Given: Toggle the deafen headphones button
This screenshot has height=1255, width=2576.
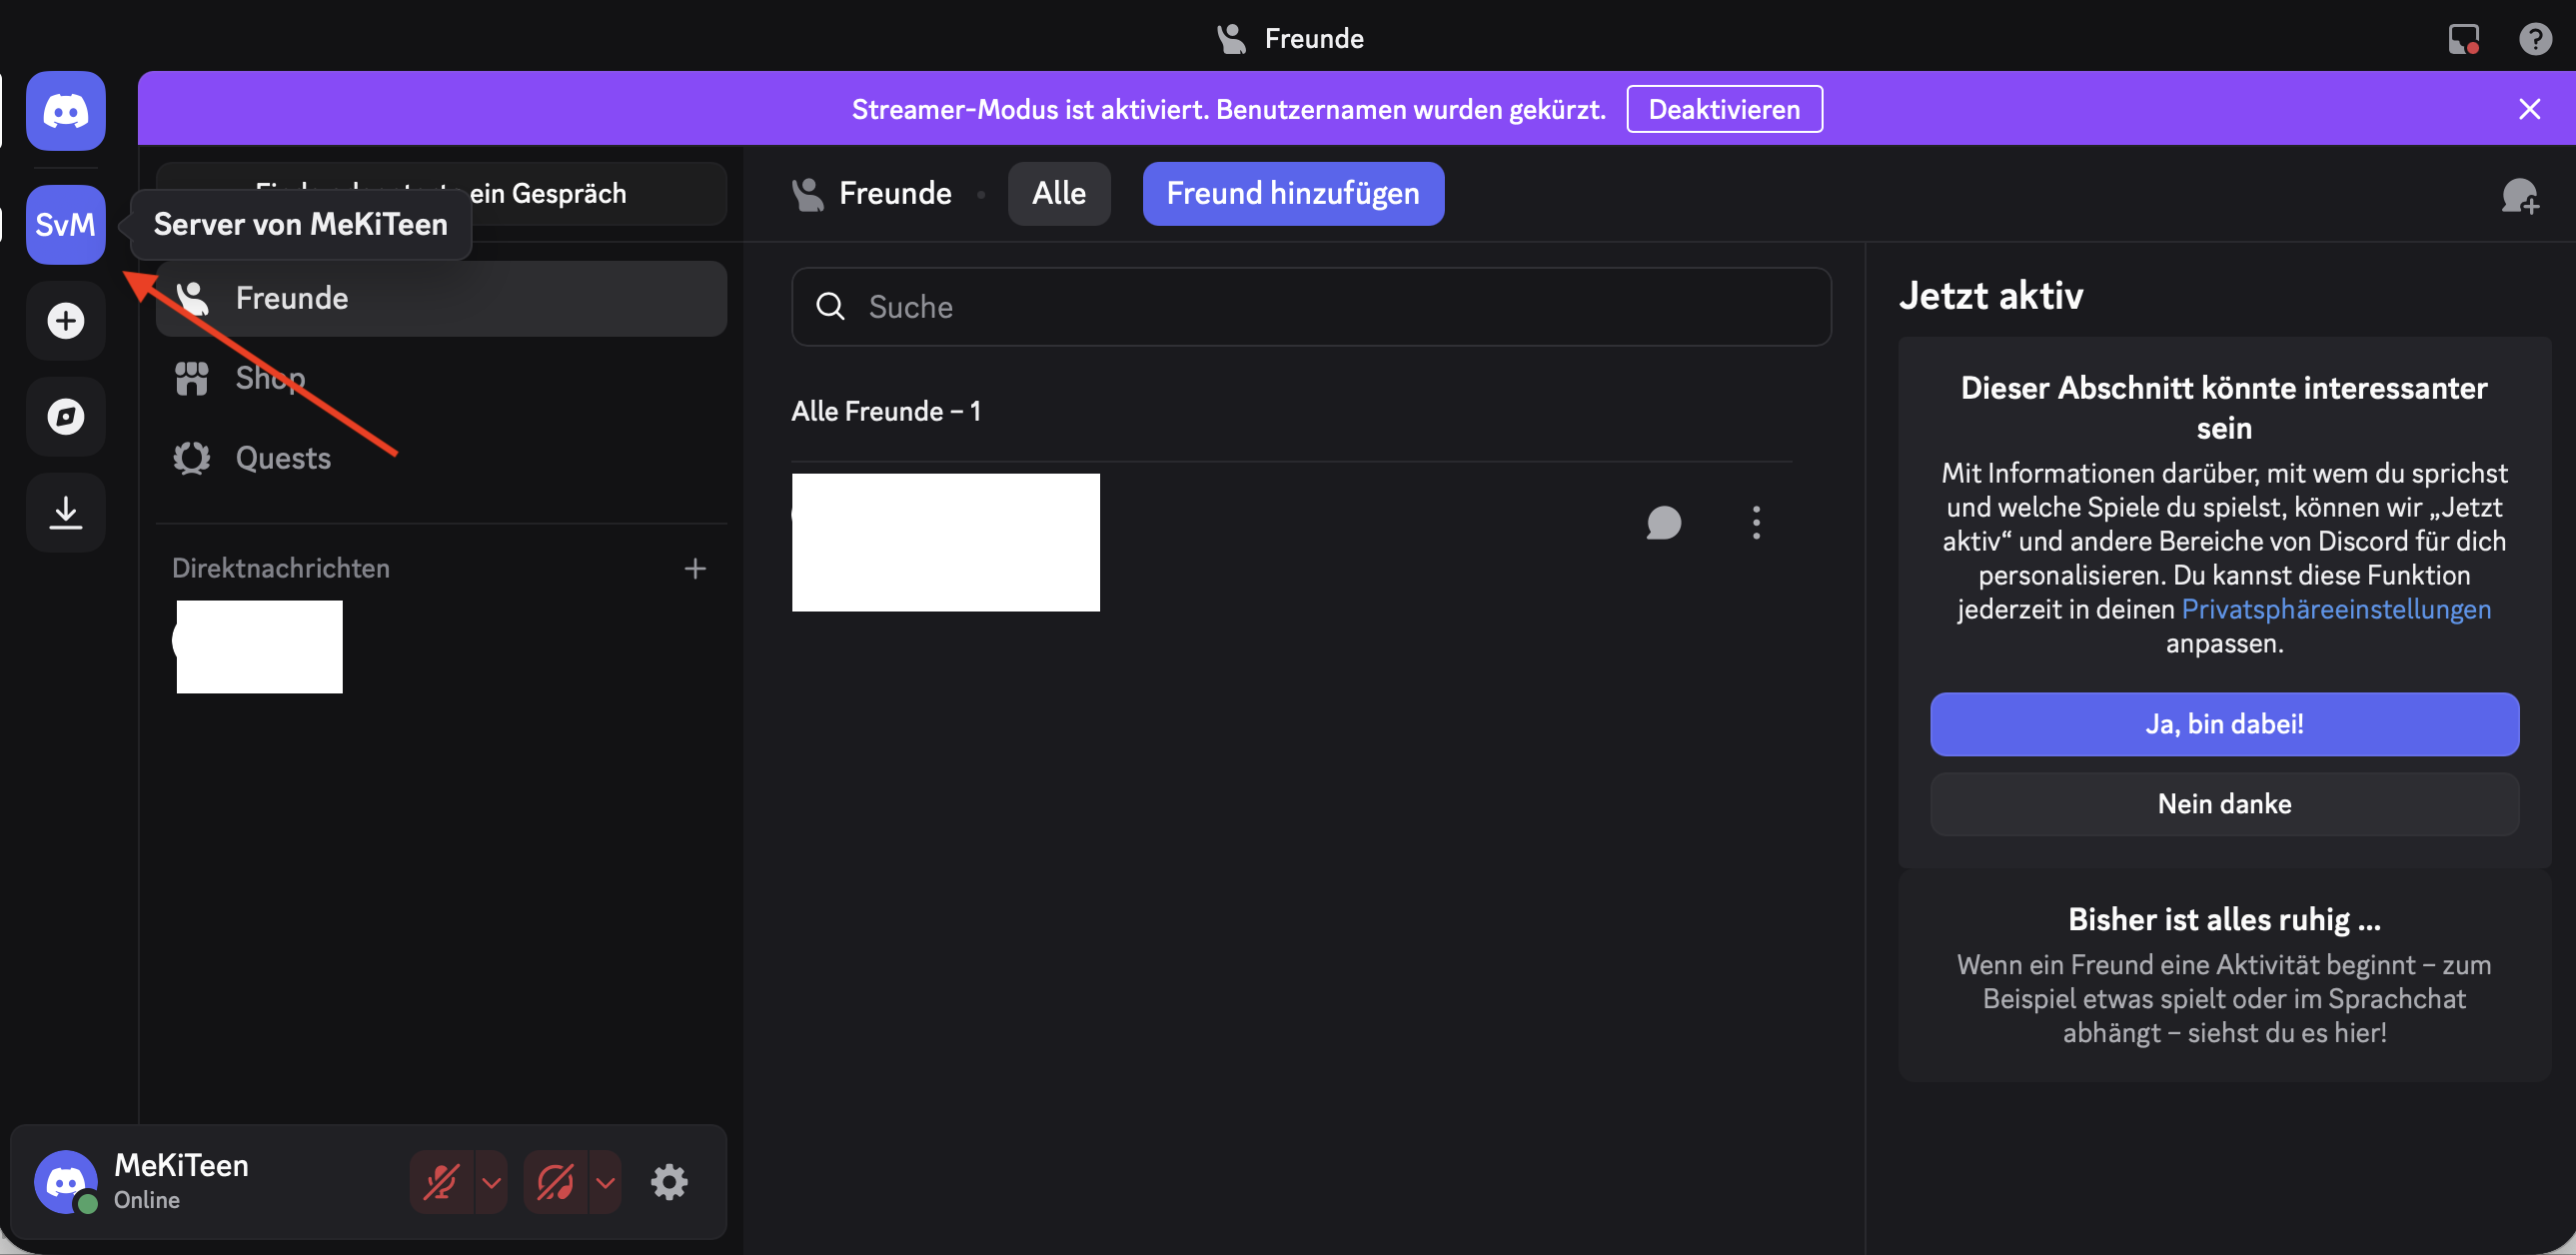Looking at the screenshot, I should [555, 1181].
